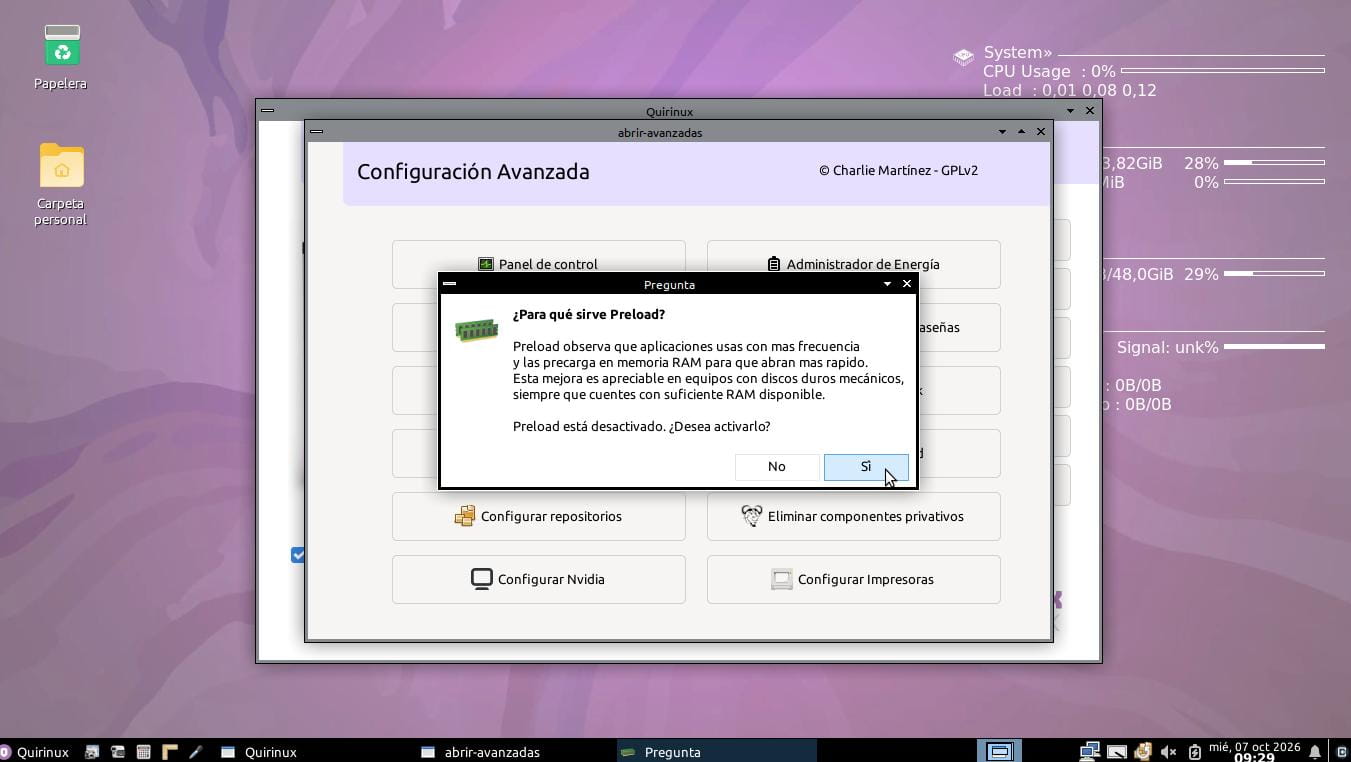Click the Charlie Martínez - GPLv2 text
Image resolution: width=1351 pixels, height=762 pixels.
point(898,170)
